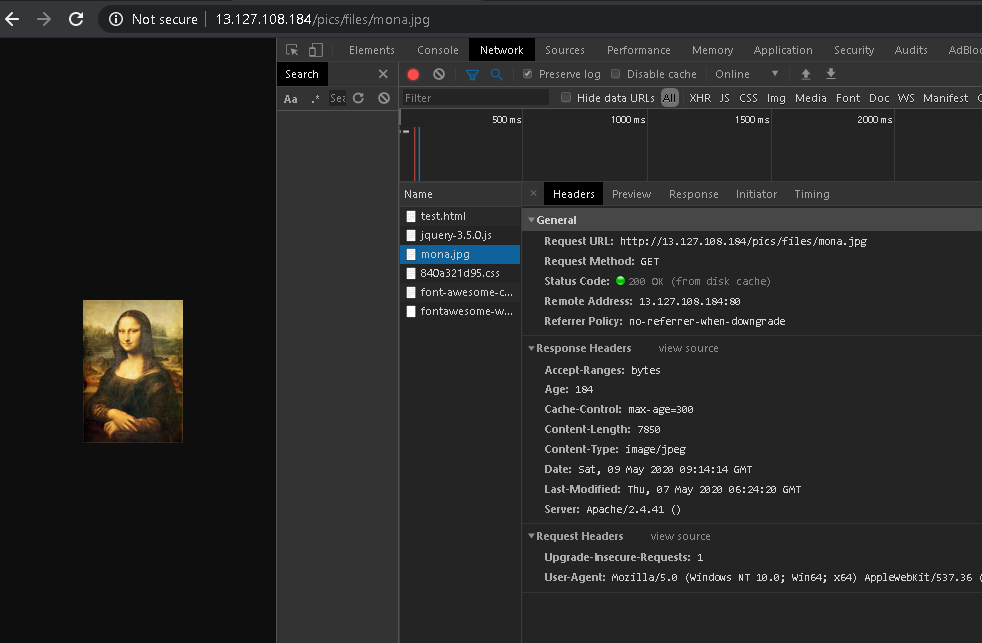Select font-awesome-c... request row

[x=460, y=292]
